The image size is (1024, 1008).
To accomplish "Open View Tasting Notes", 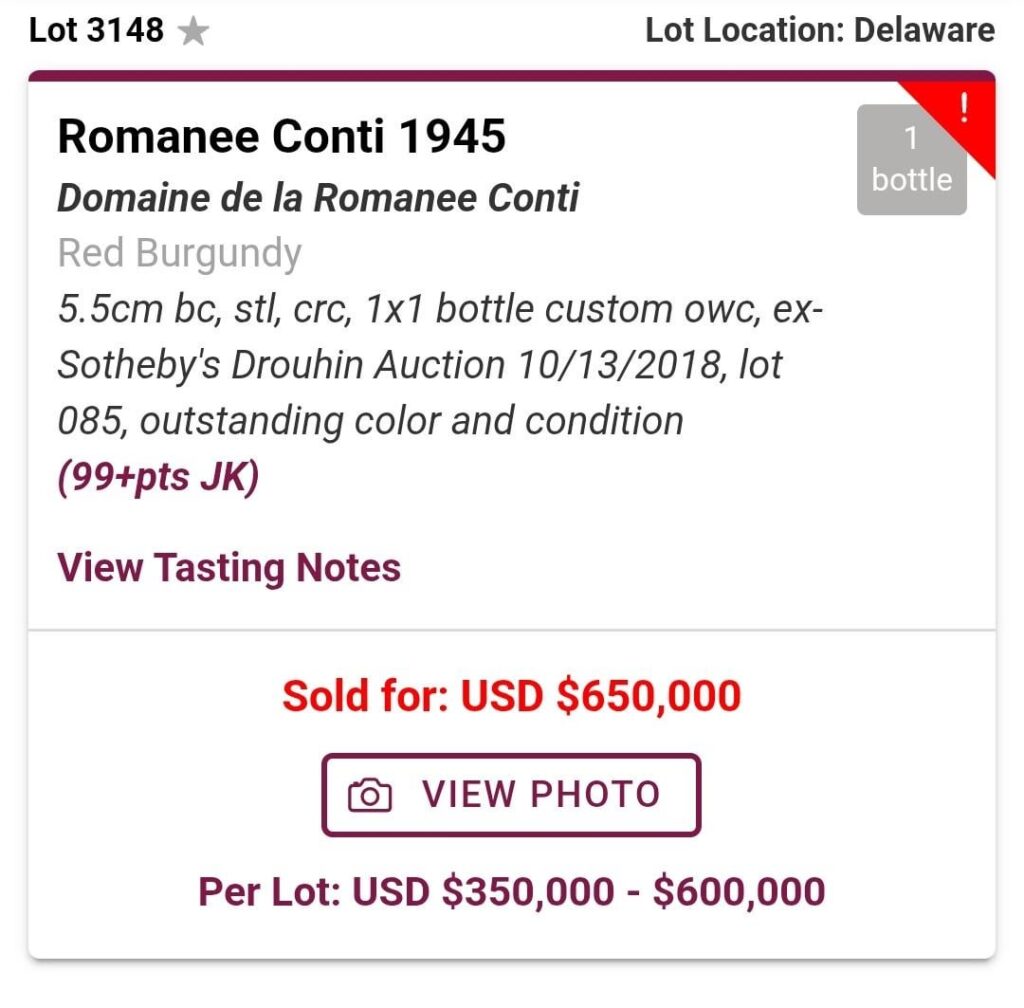I will pyautogui.click(x=229, y=568).
